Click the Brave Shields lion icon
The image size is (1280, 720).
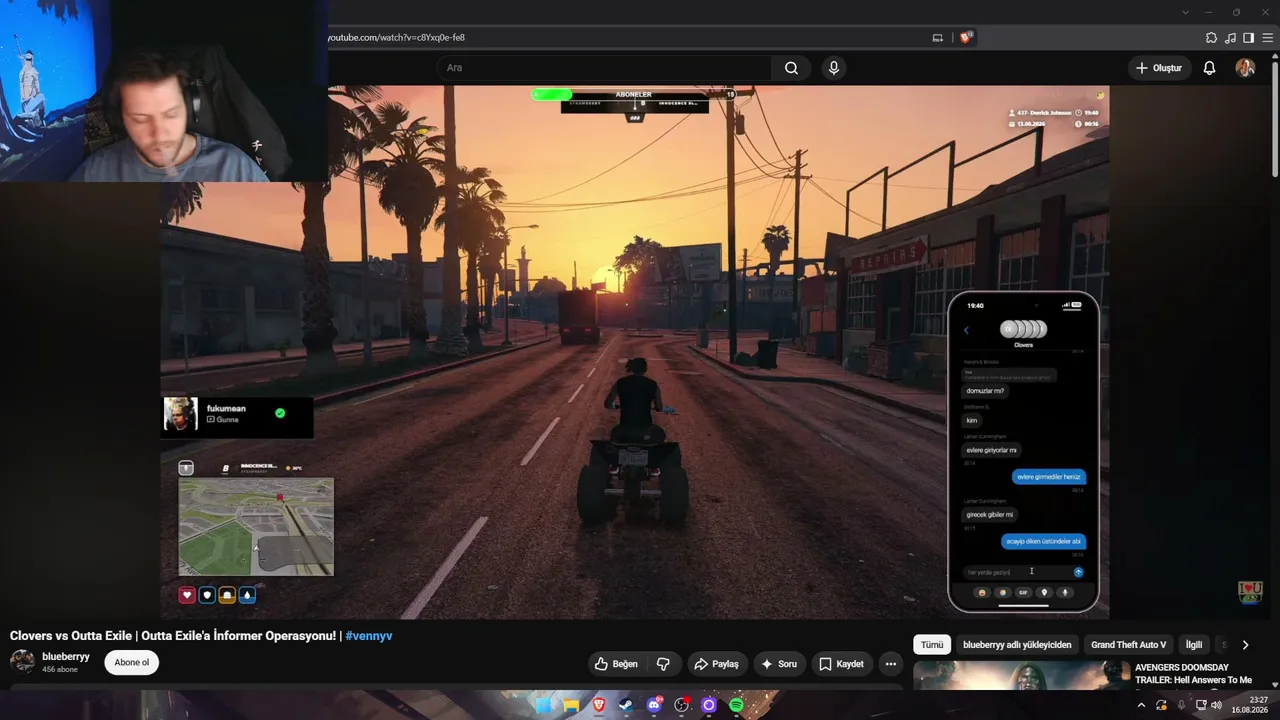click(965, 38)
